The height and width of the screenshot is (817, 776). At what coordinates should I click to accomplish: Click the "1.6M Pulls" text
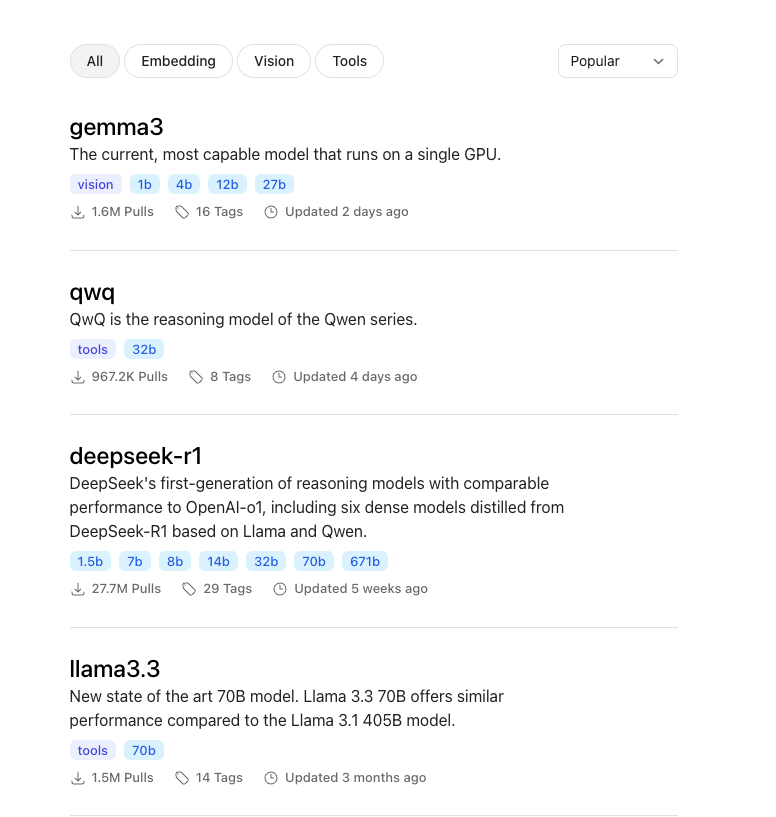pos(122,212)
